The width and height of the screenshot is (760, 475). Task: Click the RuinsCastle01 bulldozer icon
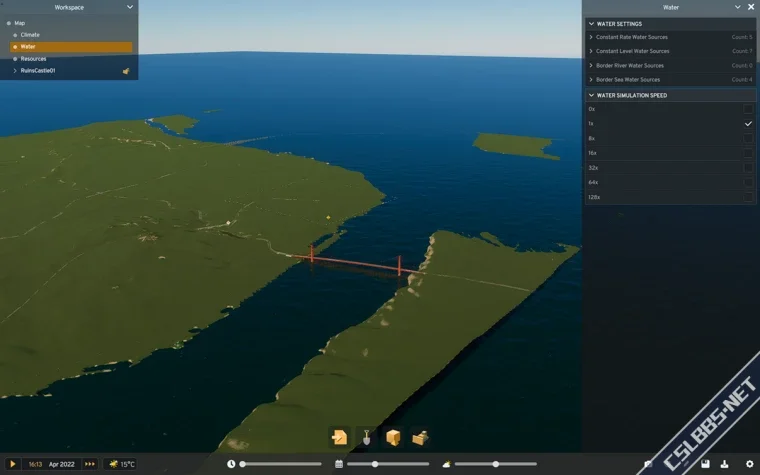pyautogui.click(x=126, y=71)
